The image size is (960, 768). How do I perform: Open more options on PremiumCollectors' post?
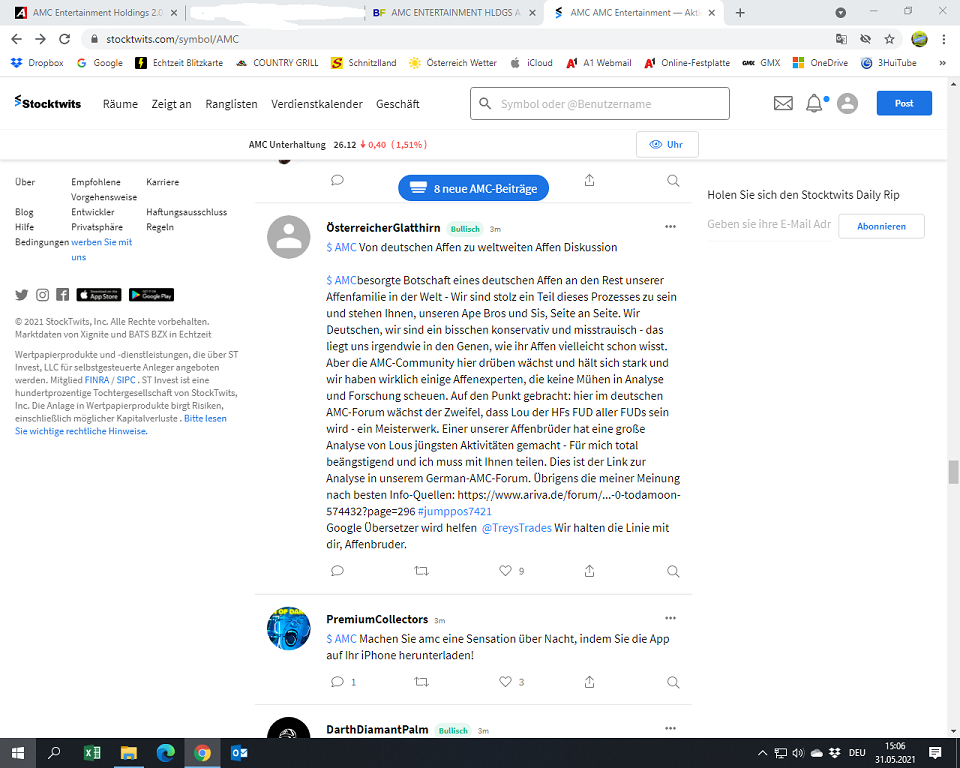tap(670, 618)
